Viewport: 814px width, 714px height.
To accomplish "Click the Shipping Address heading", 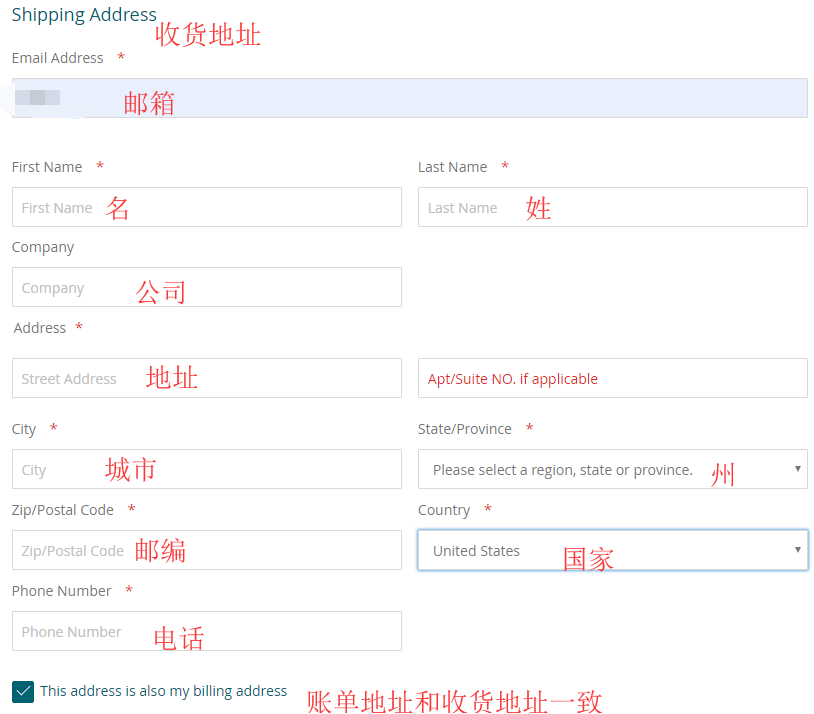I will tap(84, 15).
